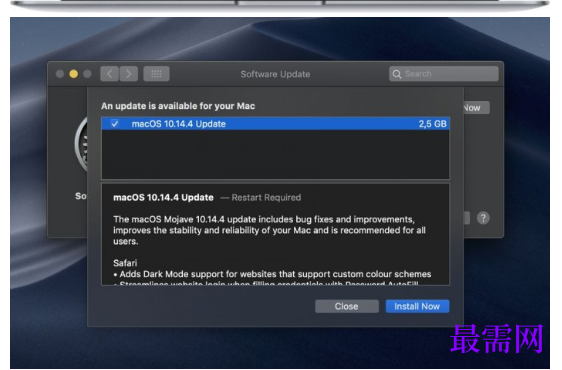
Task: Click the "An update is available" heading
Action: coord(178,106)
